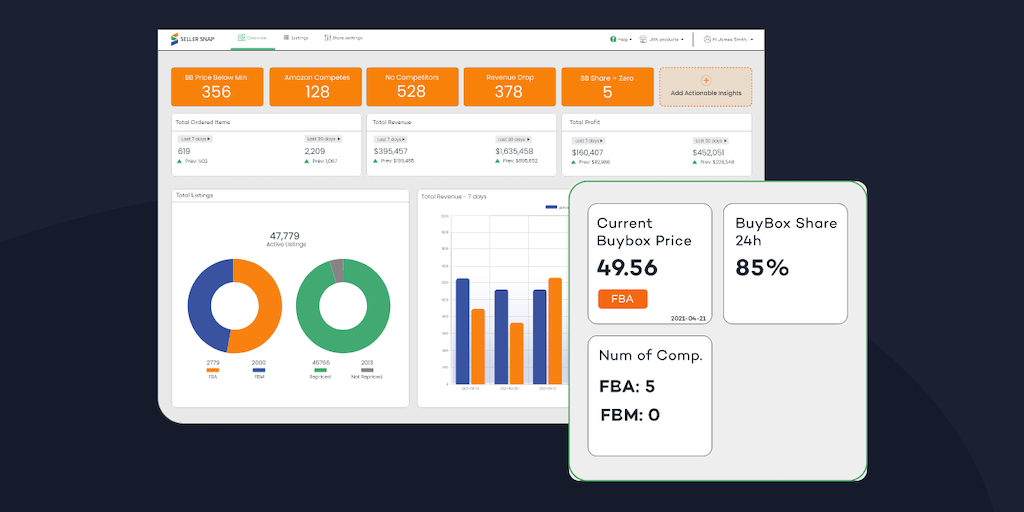Click the green Repriced donut segment
Image resolution: width=1024 pixels, height=512 pixels.
pos(343,340)
